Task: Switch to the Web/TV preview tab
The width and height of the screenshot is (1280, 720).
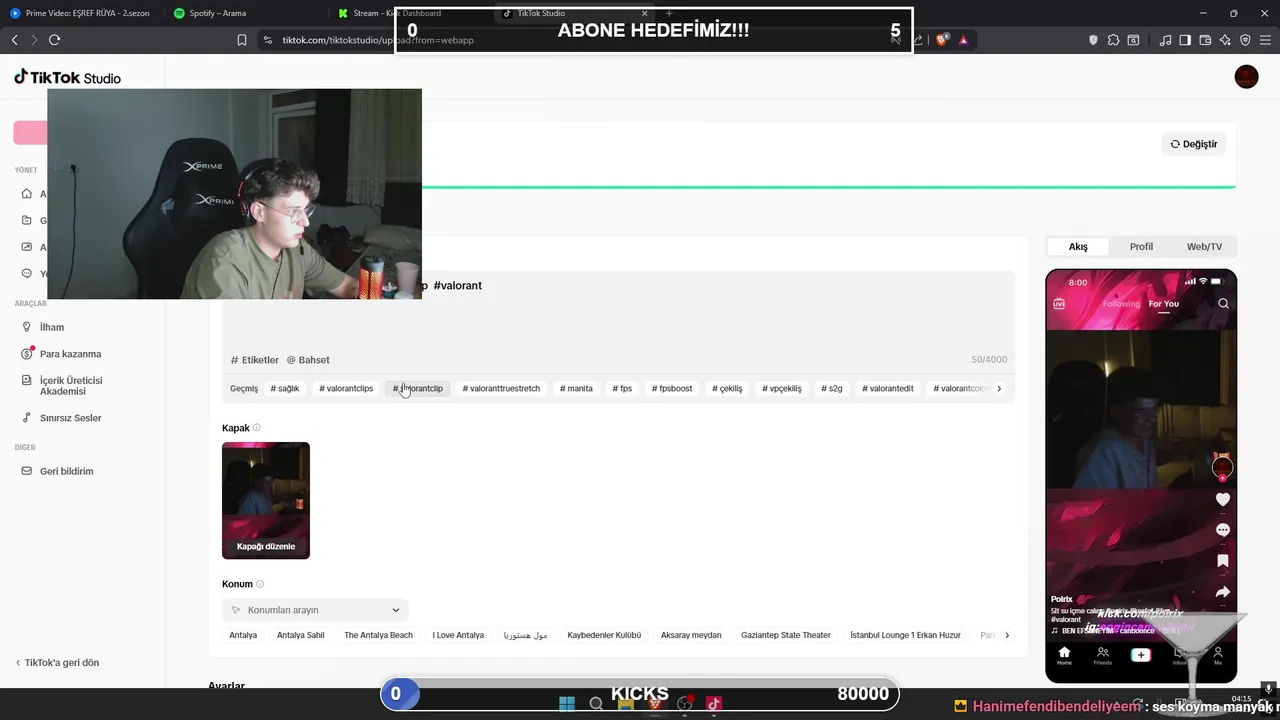Action: (1204, 247)
